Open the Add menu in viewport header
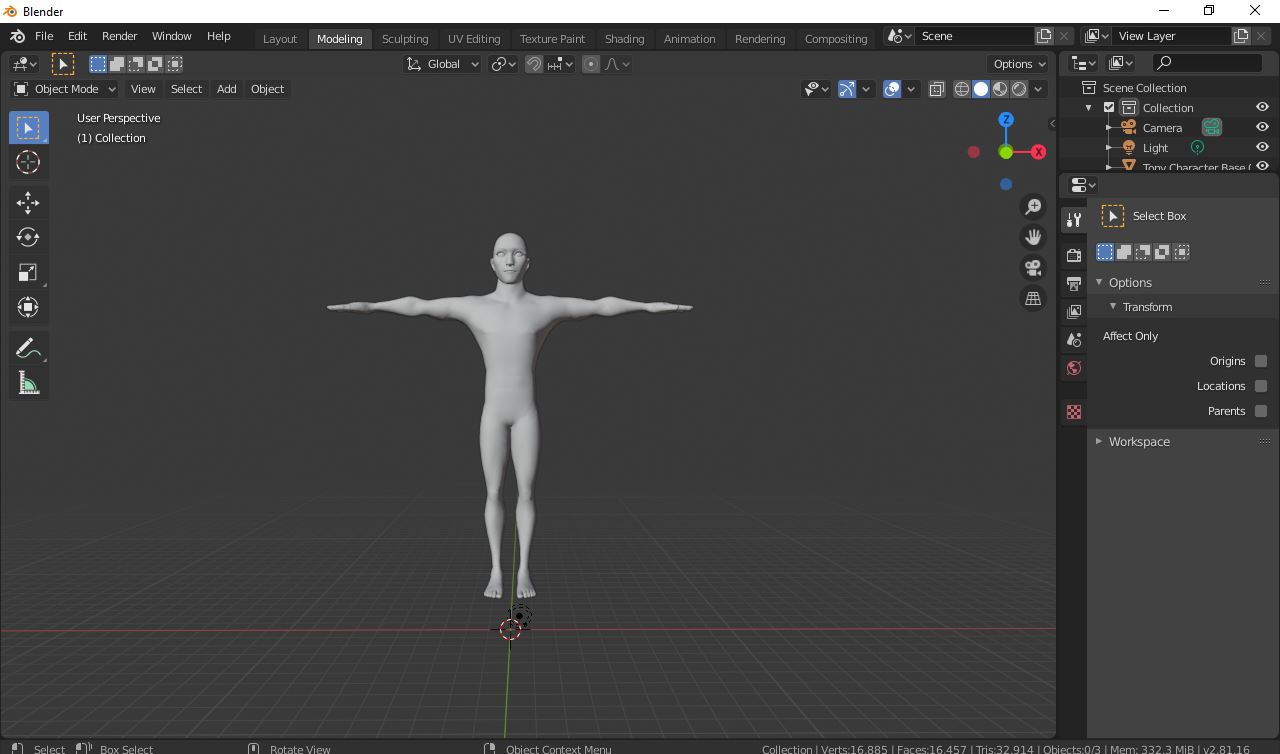 click(x=227, y=89)
